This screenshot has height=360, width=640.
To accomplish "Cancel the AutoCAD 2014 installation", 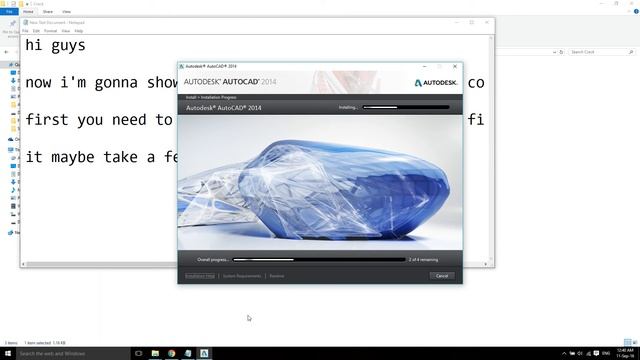I will click(442, 276).
